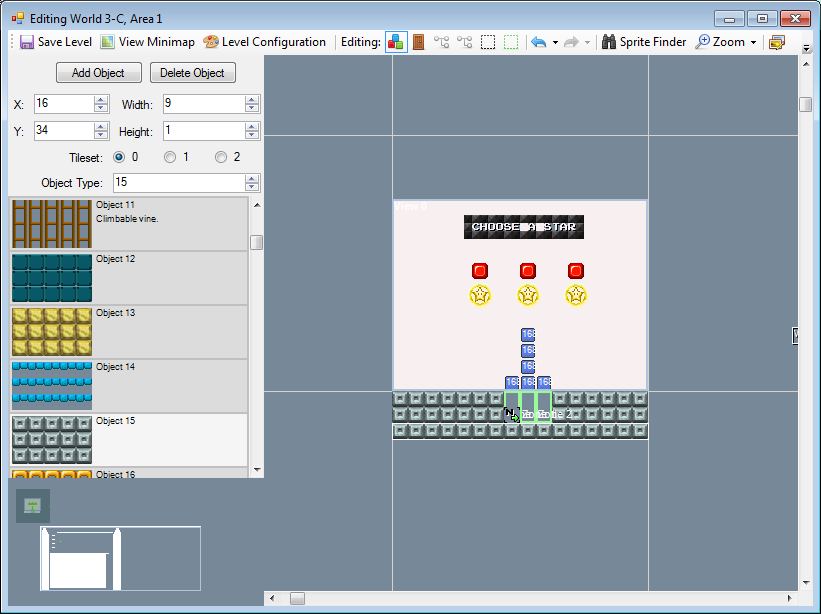Select the leftmost star coin sprite
This screenshot has height=614, width=821.
[x=480, y=295]
